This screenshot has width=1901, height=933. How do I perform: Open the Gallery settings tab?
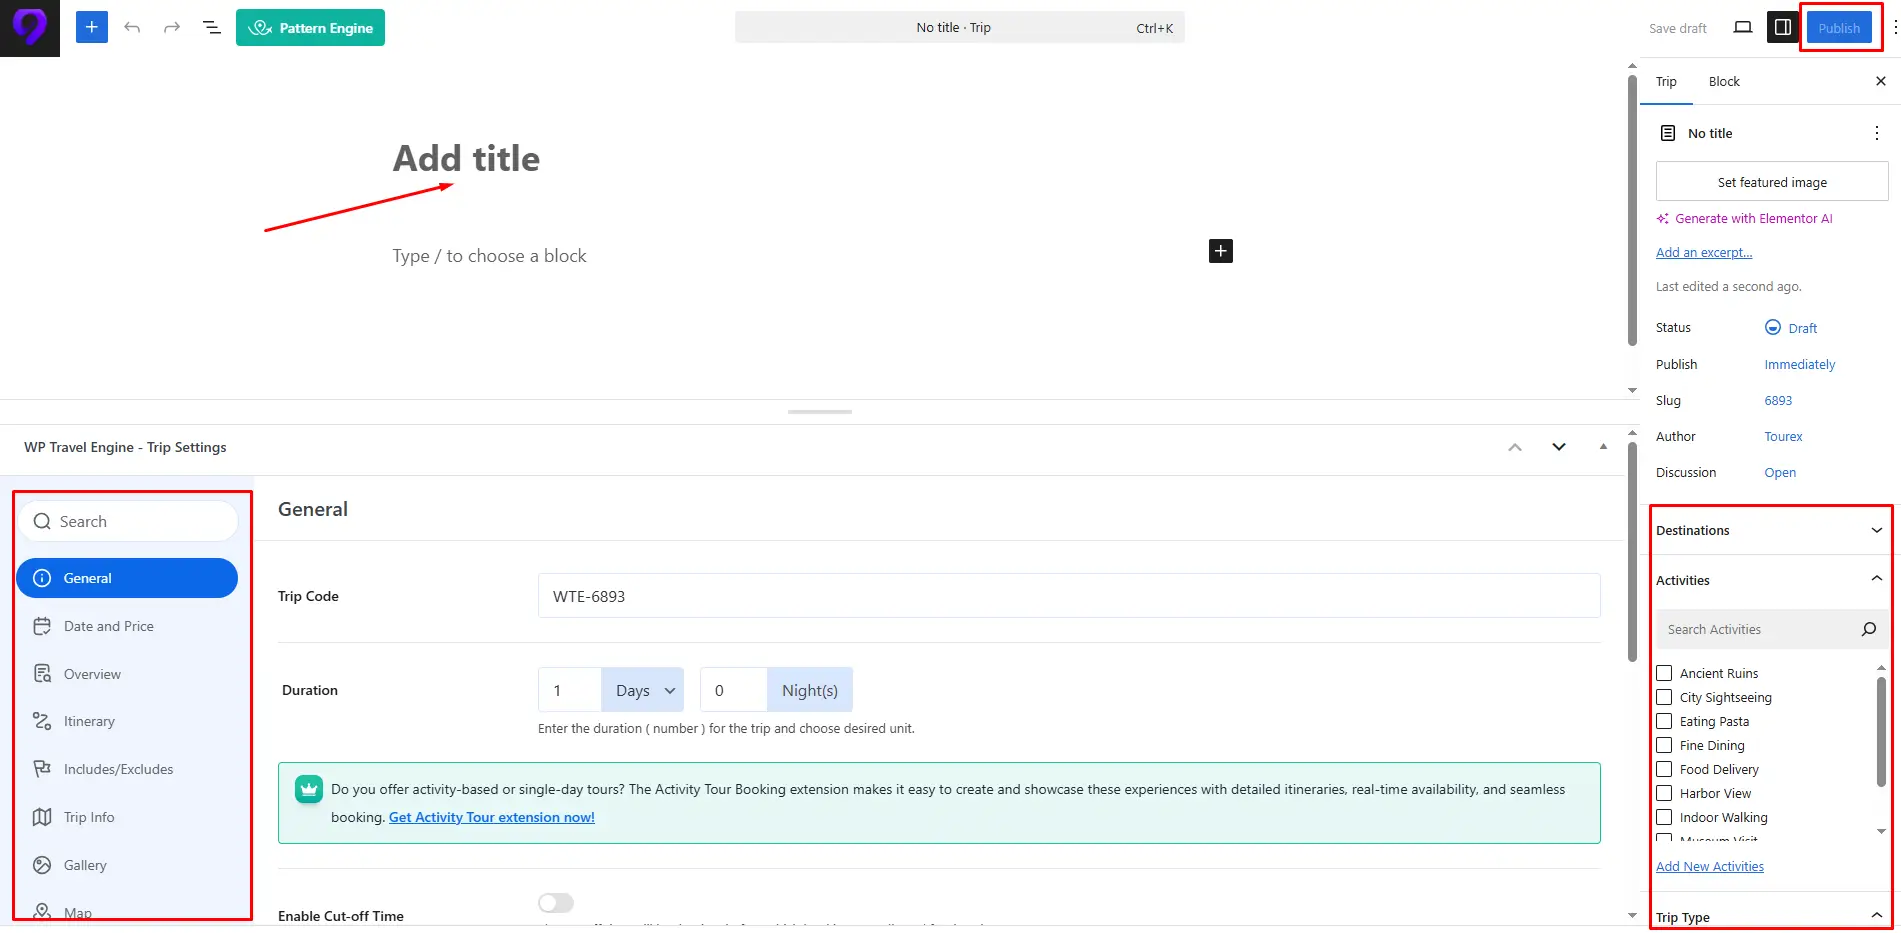(127, 865)
